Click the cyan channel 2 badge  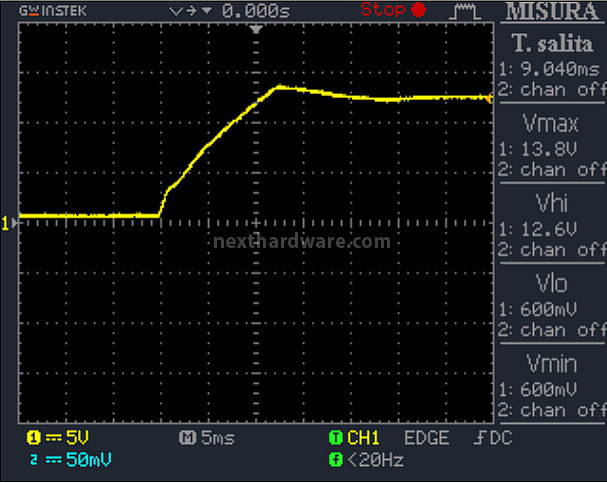pyautogui.click(x=34, y=460)
